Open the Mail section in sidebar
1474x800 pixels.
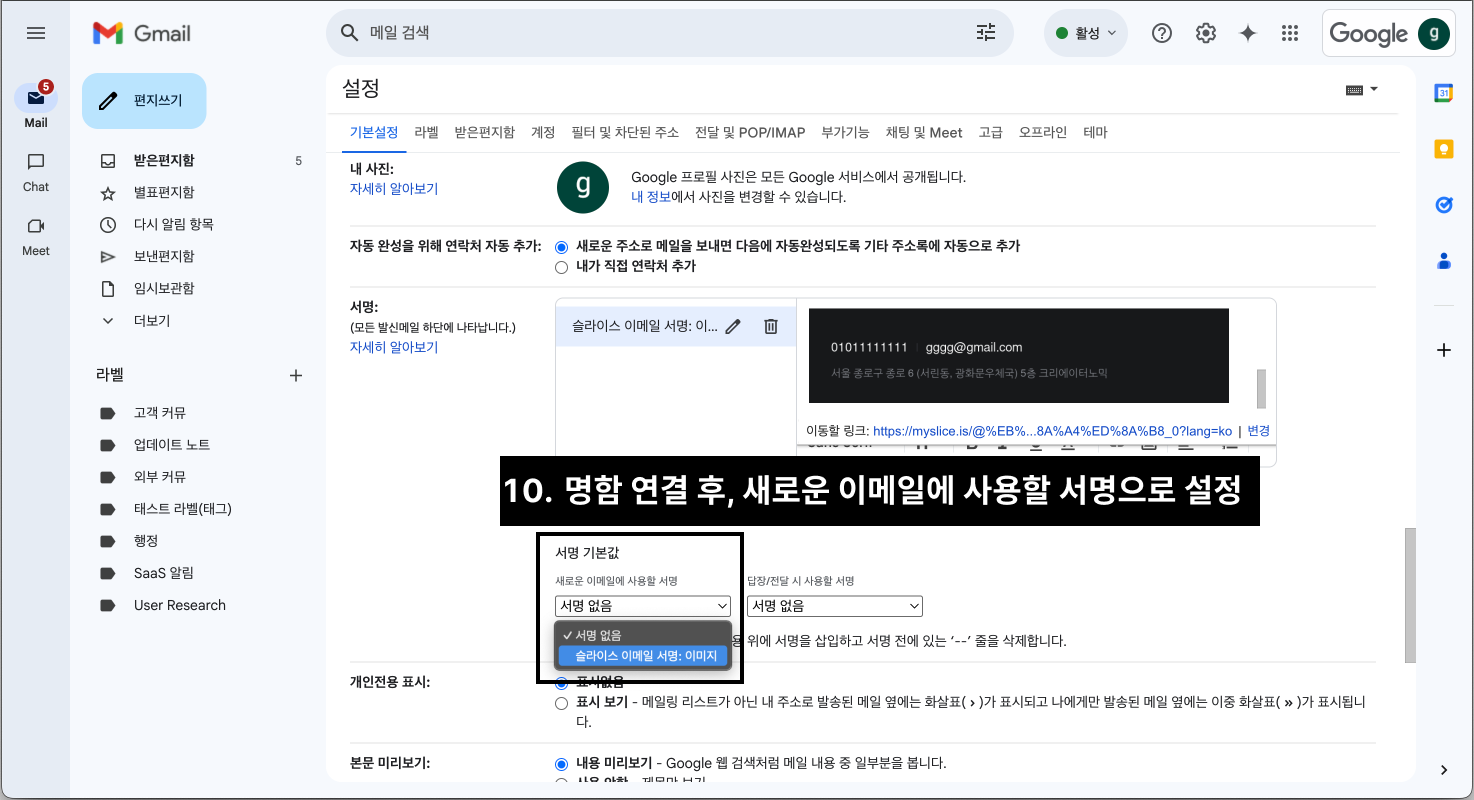pos(36,106)
